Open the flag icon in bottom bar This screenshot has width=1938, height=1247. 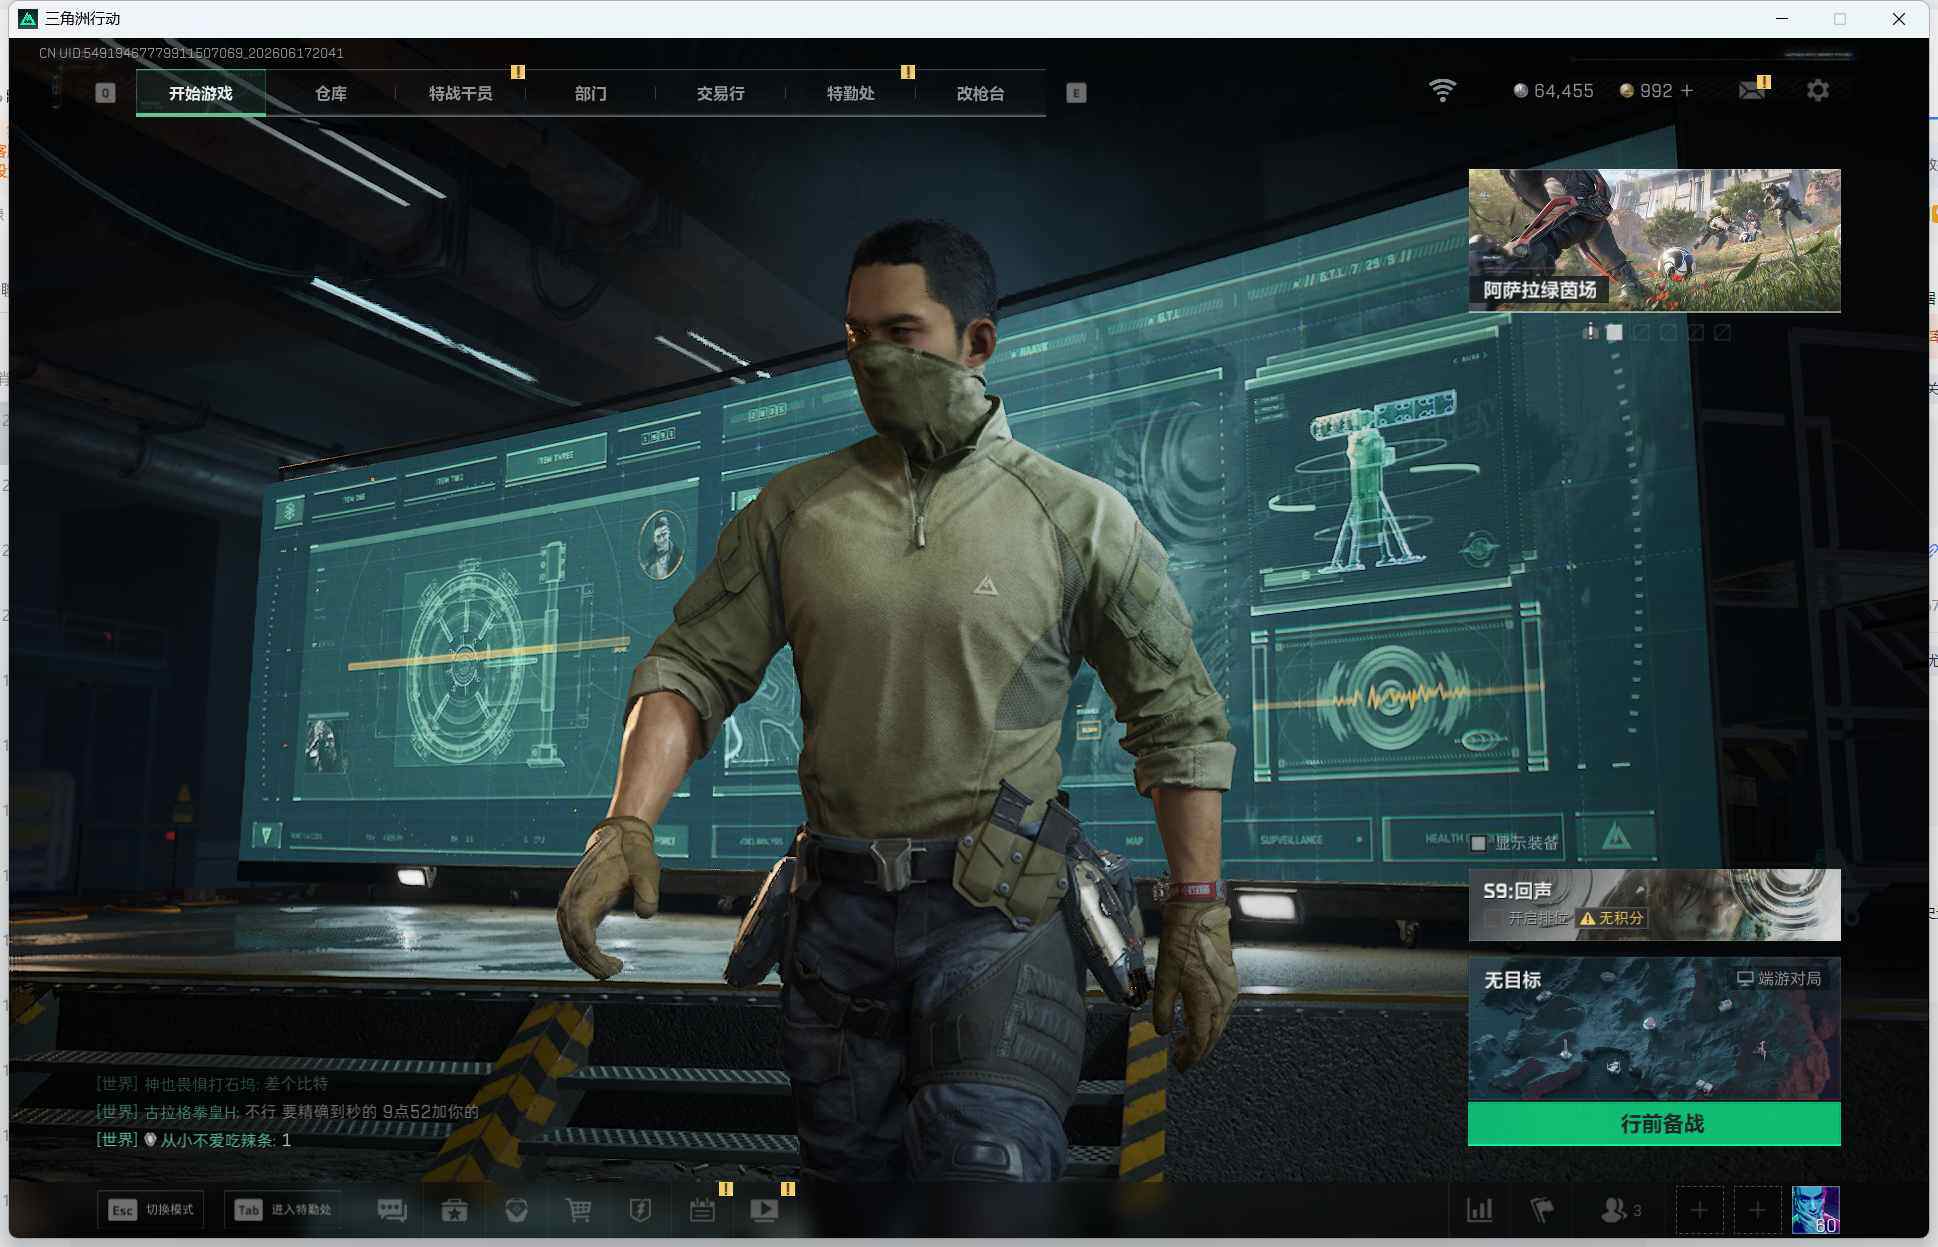click(x=1542, y=1210)
